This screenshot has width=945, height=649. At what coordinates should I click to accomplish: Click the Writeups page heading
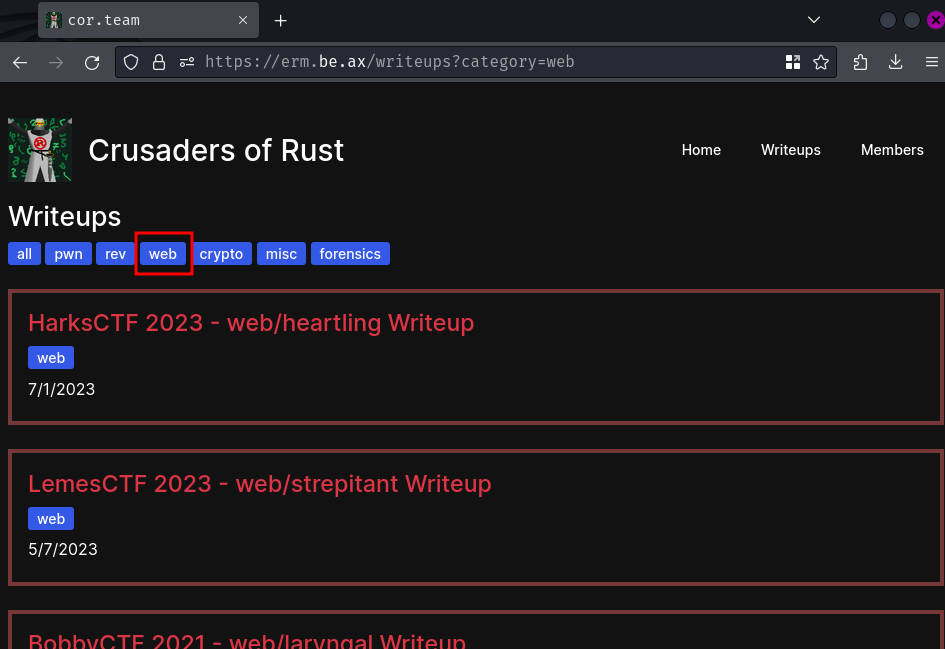tap(64, 216)
